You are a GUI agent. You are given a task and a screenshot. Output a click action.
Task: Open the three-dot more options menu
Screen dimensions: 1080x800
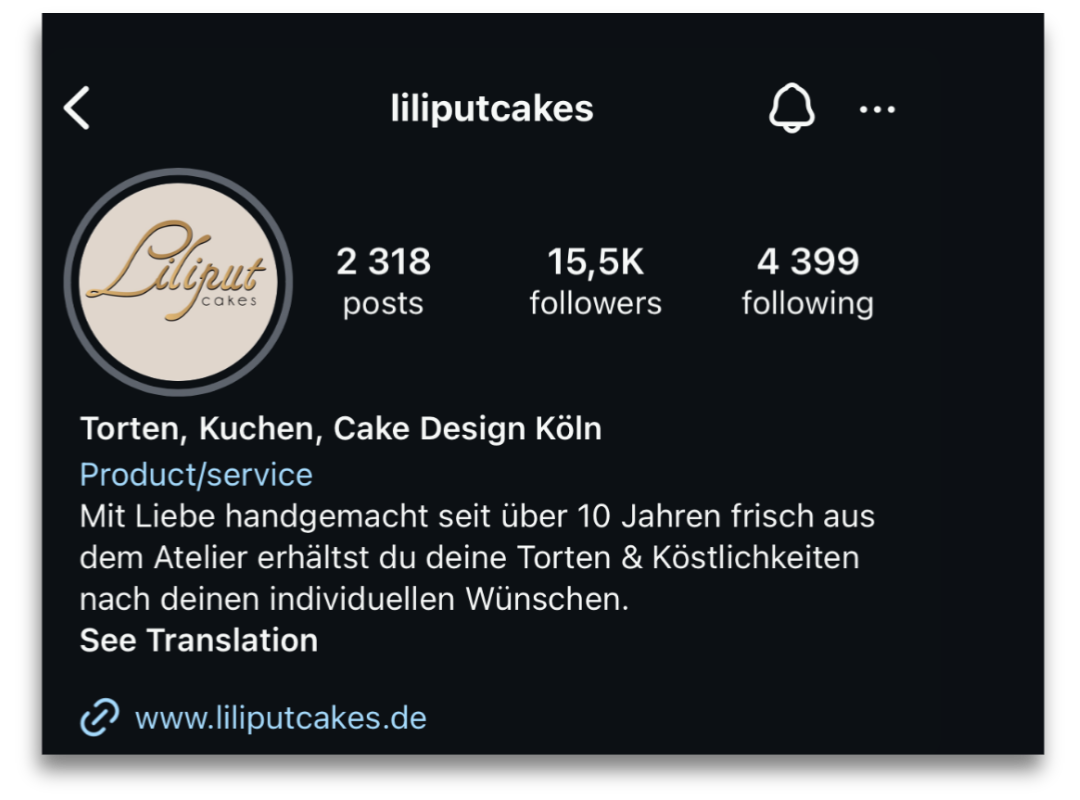coord(877,109)
